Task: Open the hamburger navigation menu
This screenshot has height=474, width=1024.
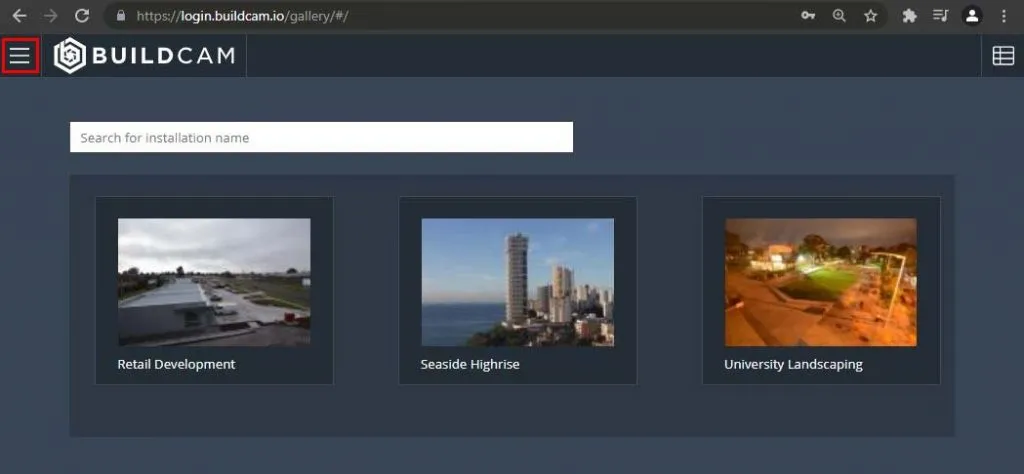Action: (x=20, y=56)
